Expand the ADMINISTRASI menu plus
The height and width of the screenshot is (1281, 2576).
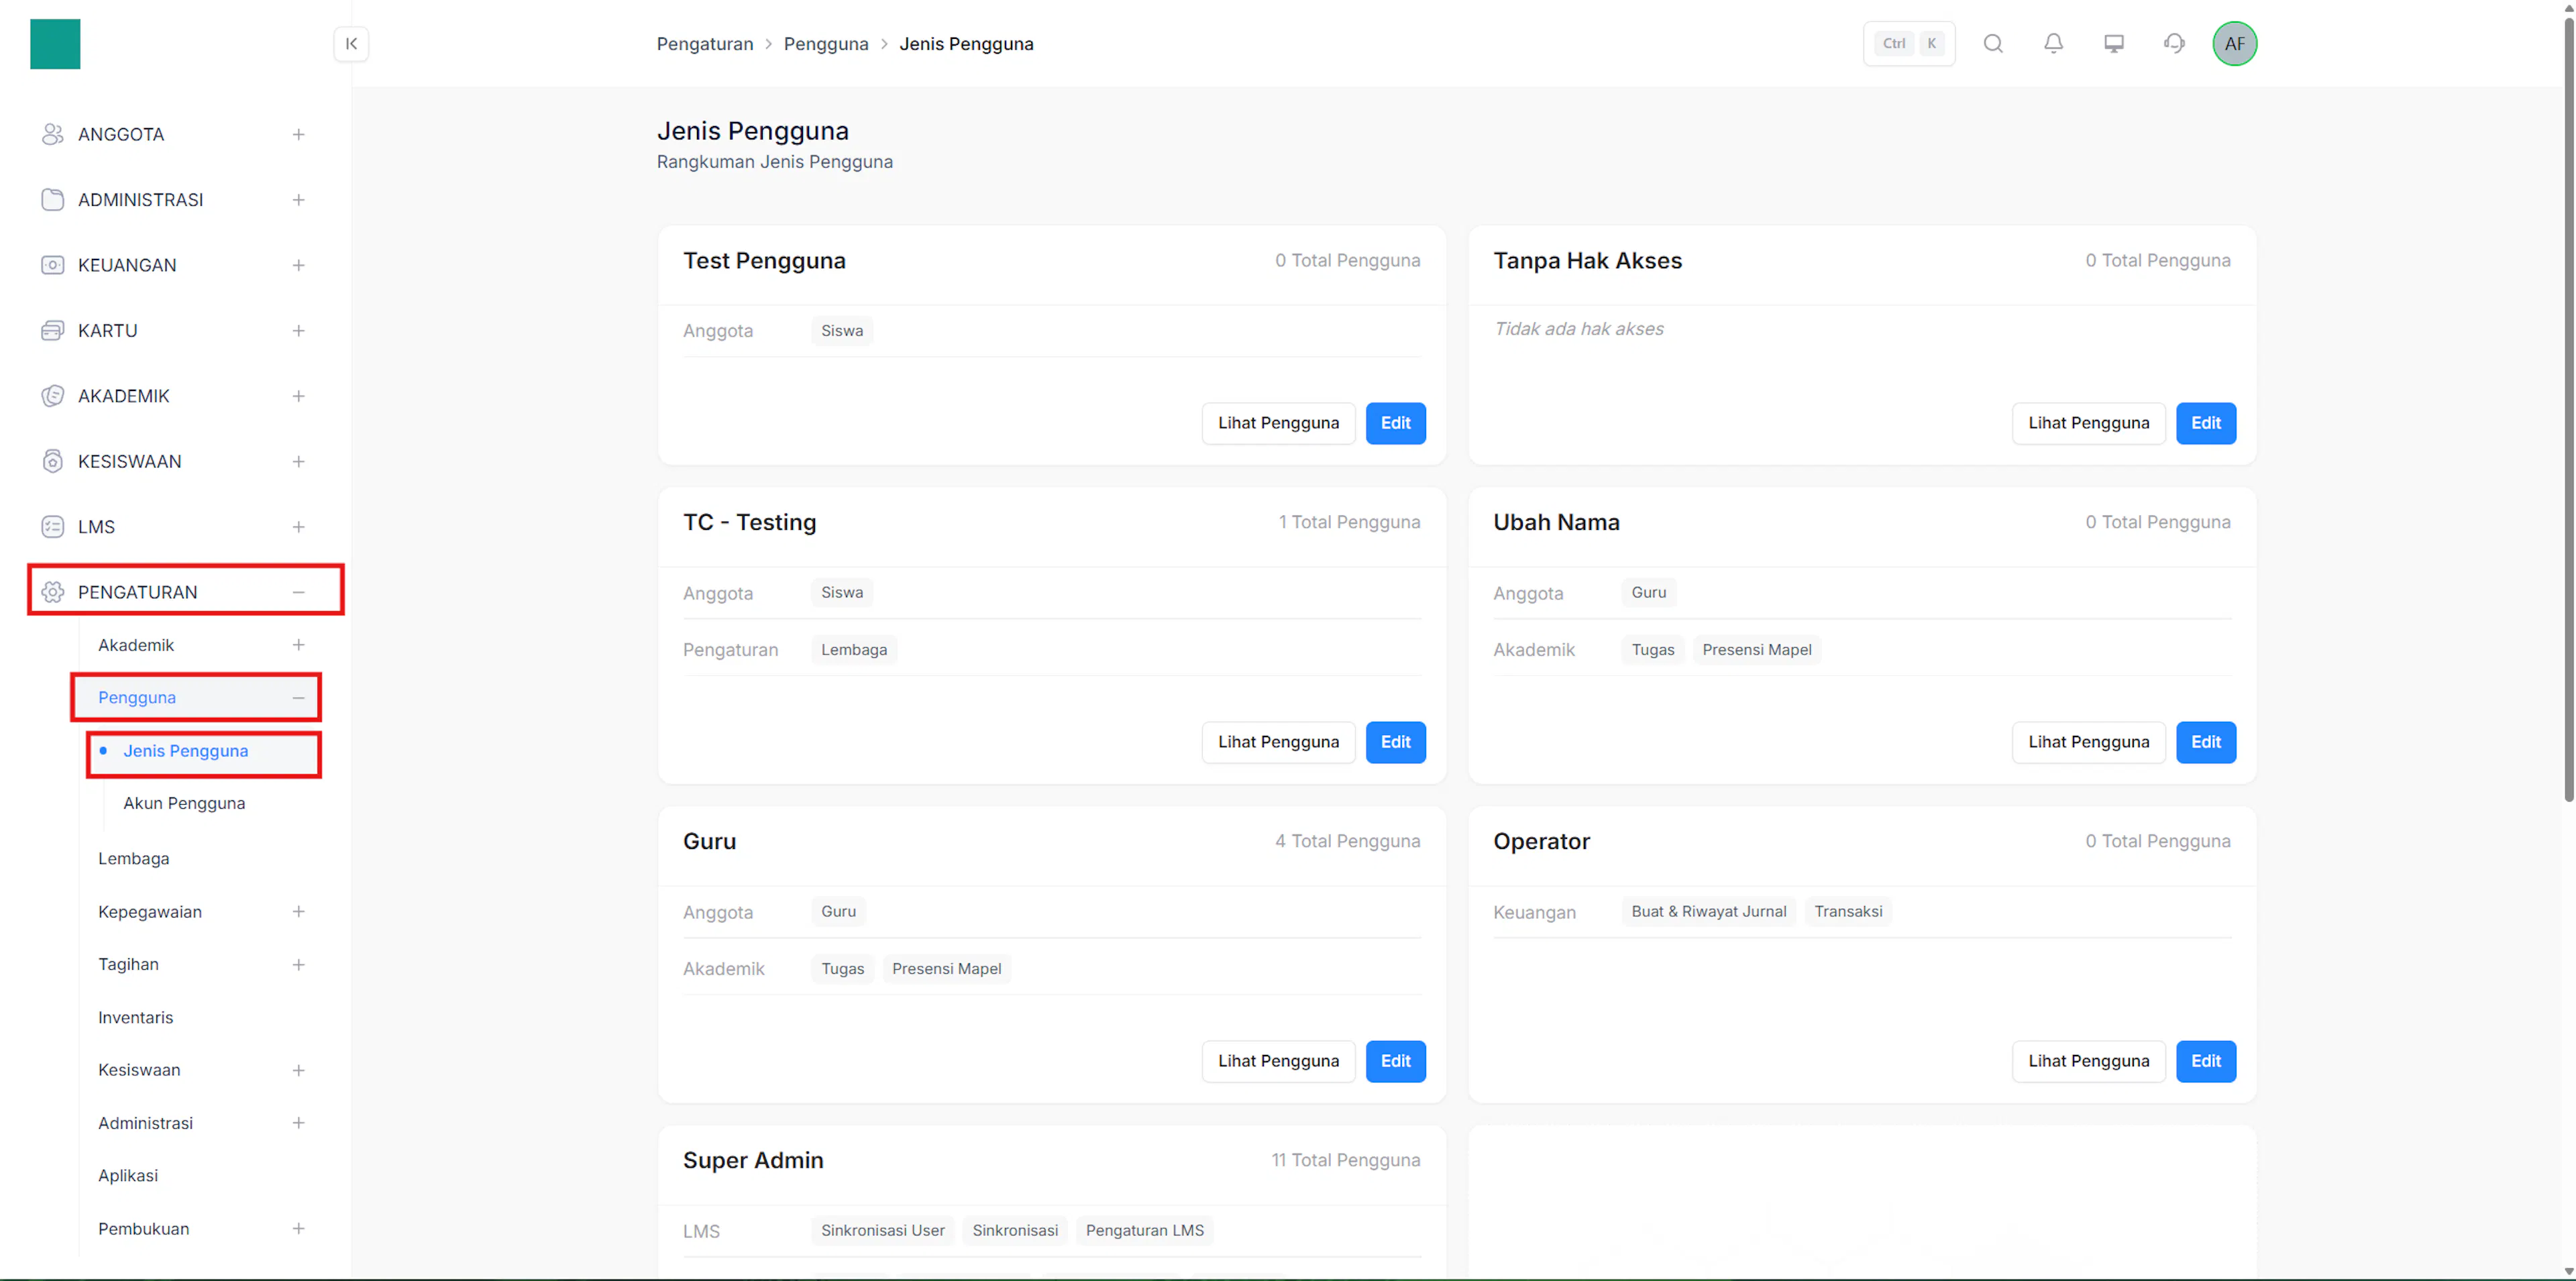(x=298, y=200)
